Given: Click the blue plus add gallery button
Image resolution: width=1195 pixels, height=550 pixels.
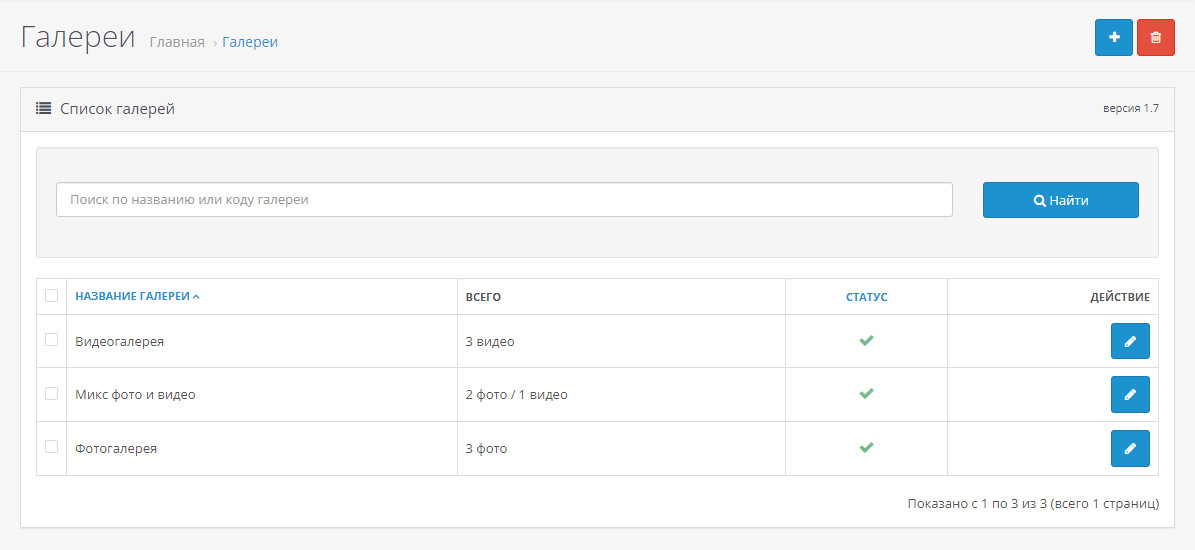Looking at the screenshot, I should [x=1114, y=38].
